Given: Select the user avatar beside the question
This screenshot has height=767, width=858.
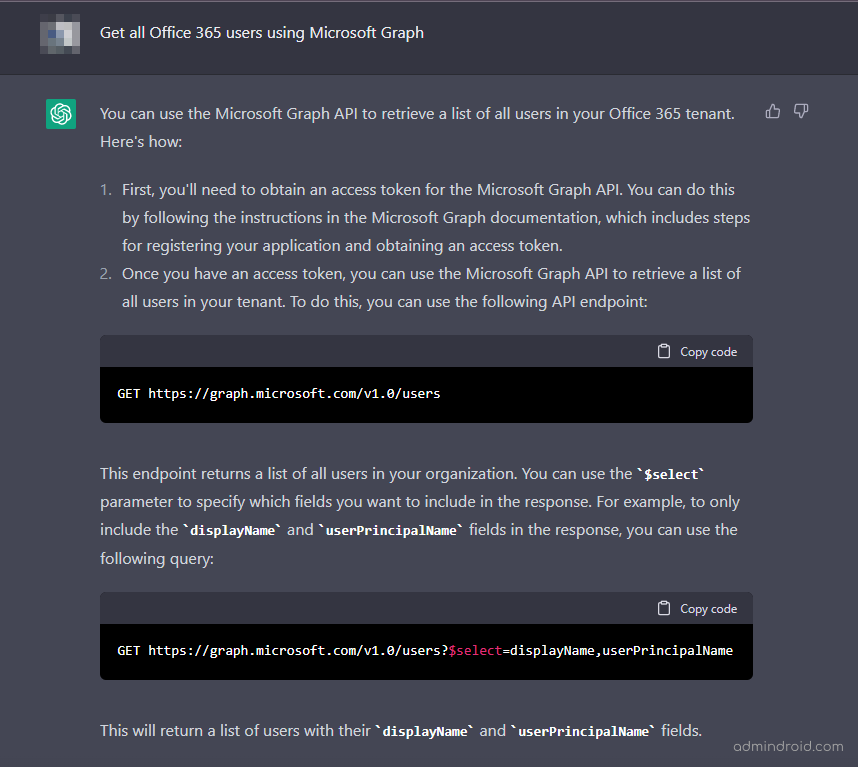Looking at the screenshot, I should coord(60,33).
